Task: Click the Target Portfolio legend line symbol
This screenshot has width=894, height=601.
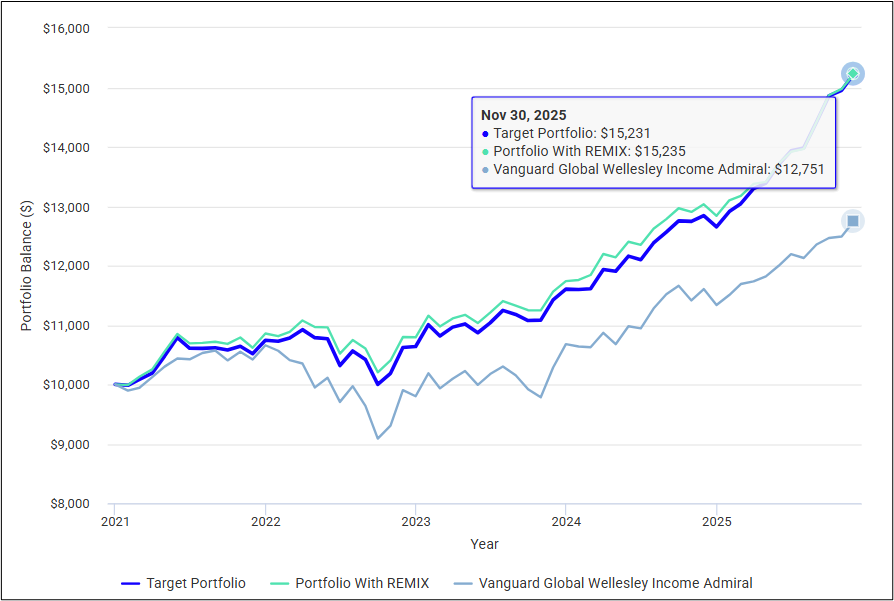Action: tap(130, 583)
